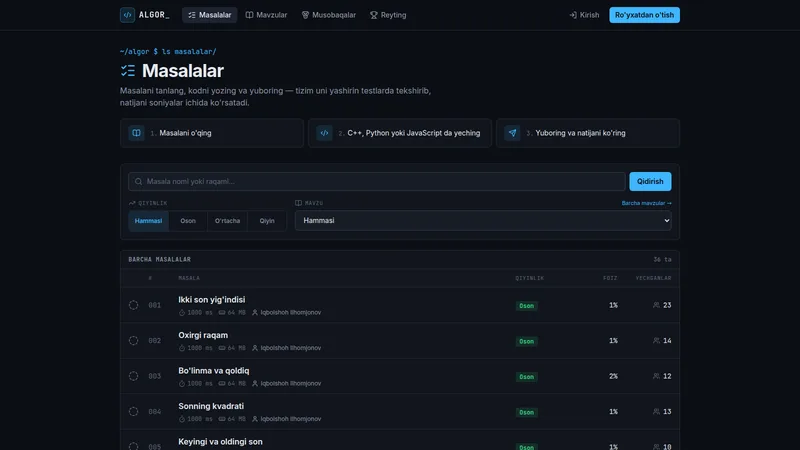Image resolution: width=800 pixels, height=450 pixels.
Task: Click the search magnifier icon
Action: pos(138,181)
